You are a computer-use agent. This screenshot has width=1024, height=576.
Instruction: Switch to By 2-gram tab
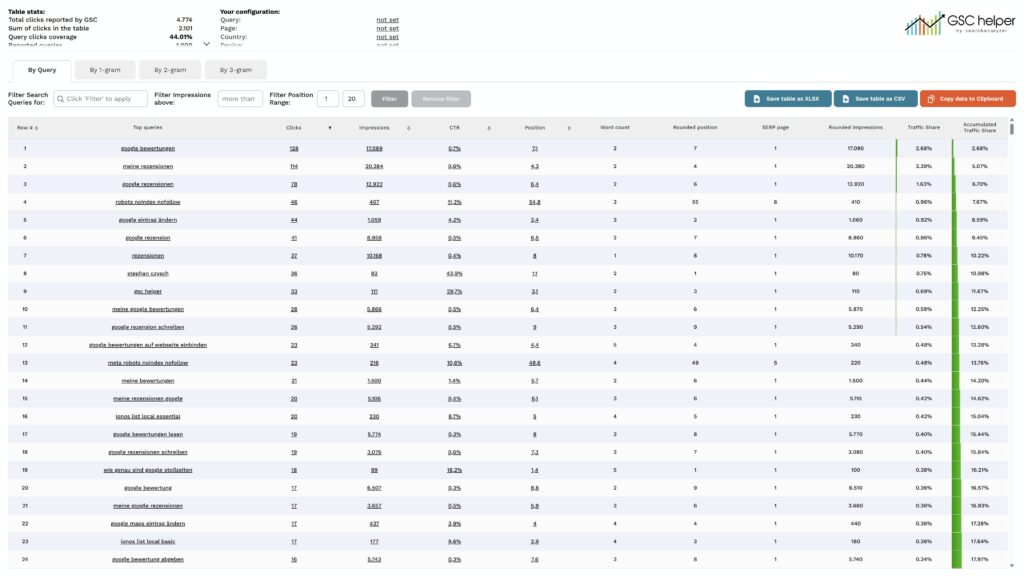point(170,70)
